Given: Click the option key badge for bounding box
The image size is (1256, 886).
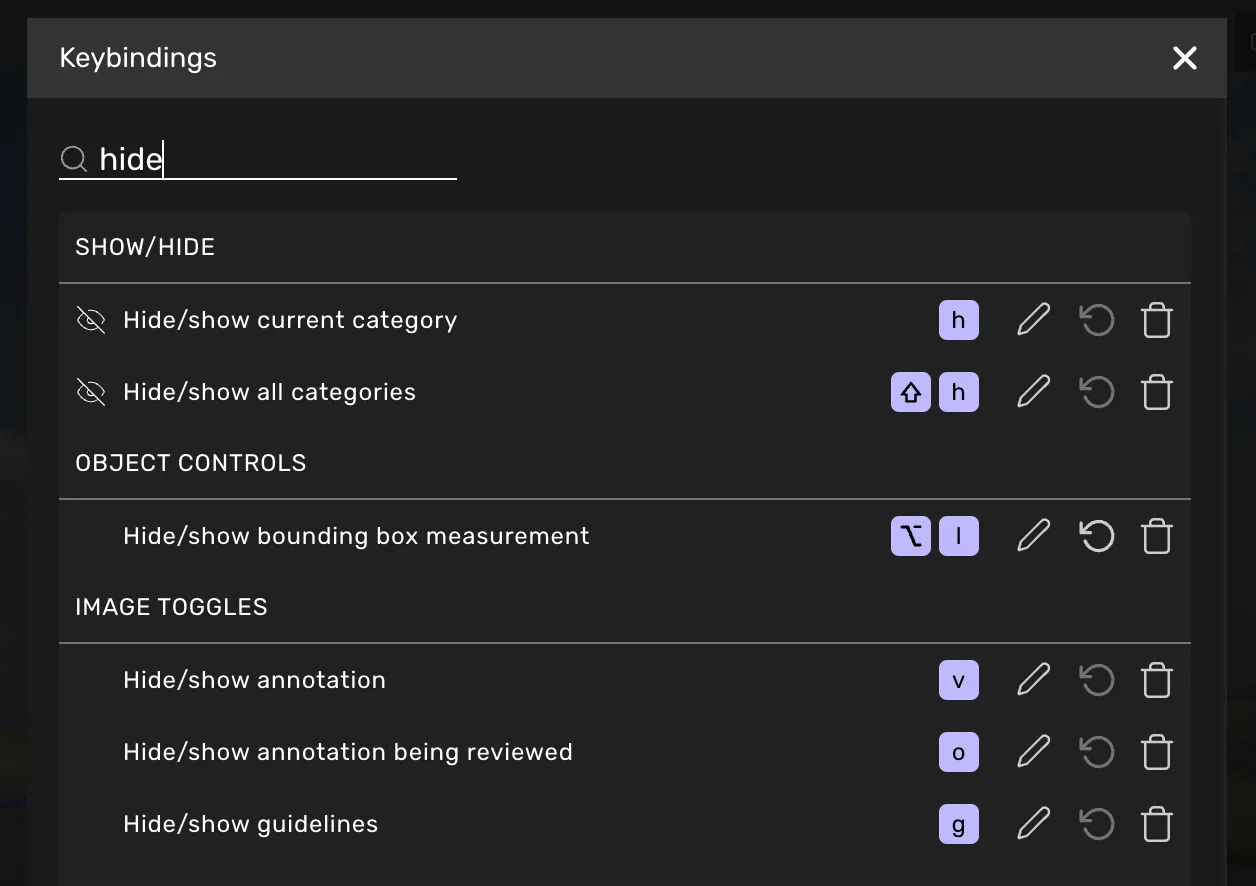Looking at the screenshot, I should [911, 536].
